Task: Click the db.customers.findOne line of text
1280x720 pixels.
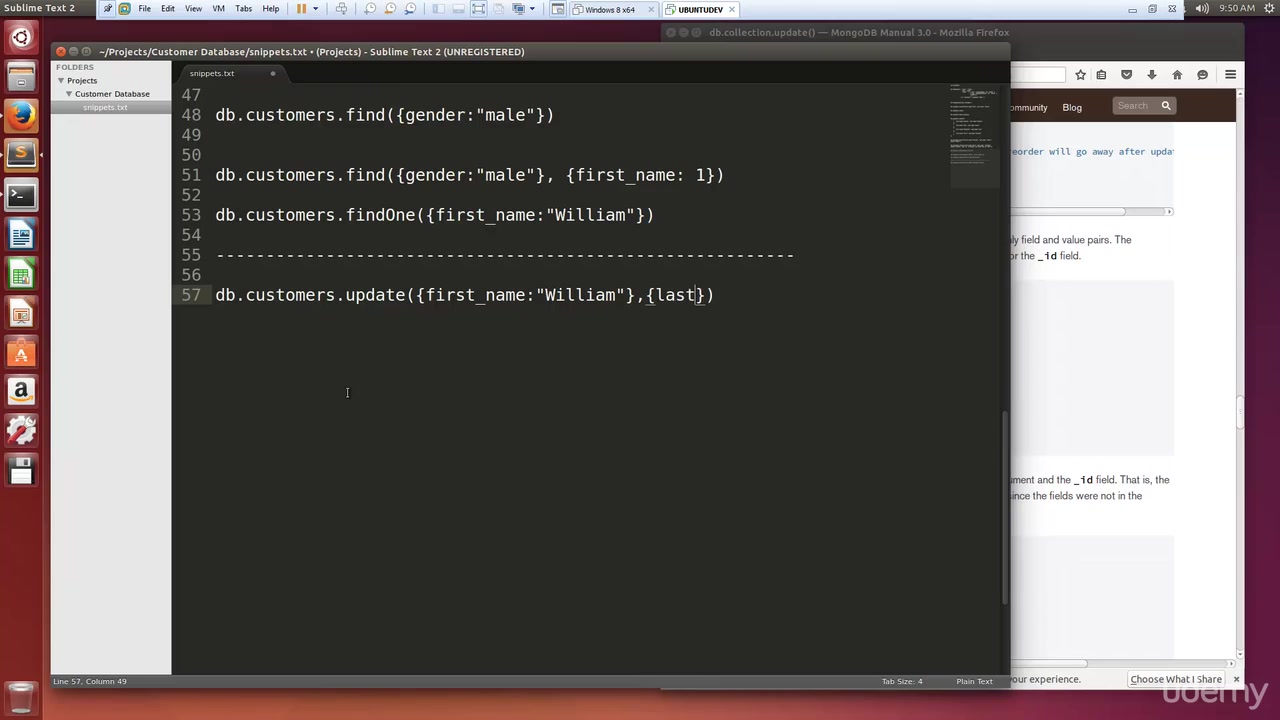Action: (x=435, y=215)
